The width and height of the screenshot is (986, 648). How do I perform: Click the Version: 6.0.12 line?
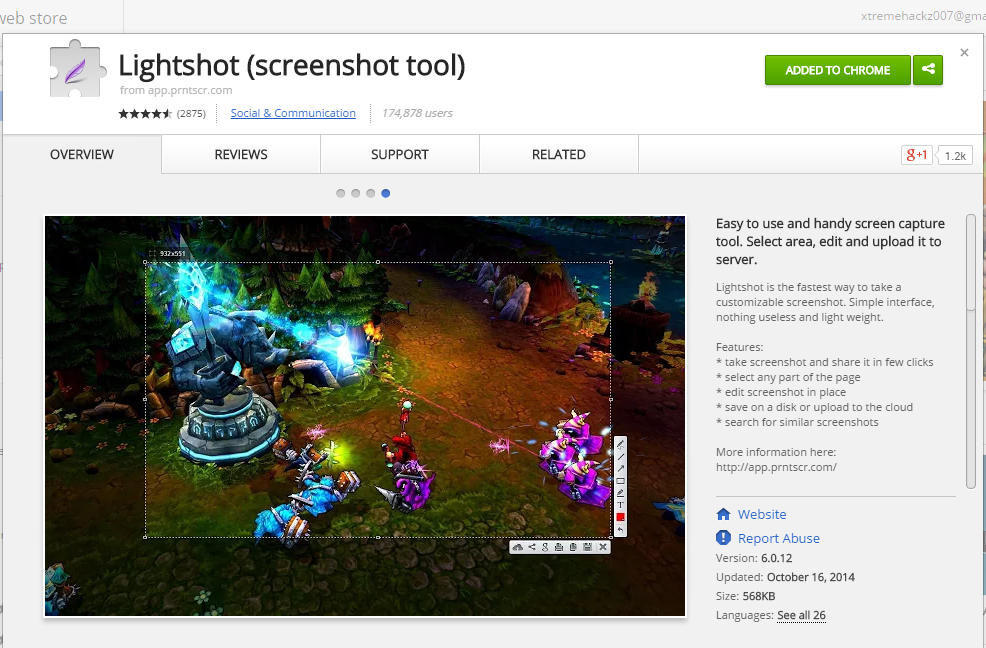pyautogui.click(x=754, y=558)
